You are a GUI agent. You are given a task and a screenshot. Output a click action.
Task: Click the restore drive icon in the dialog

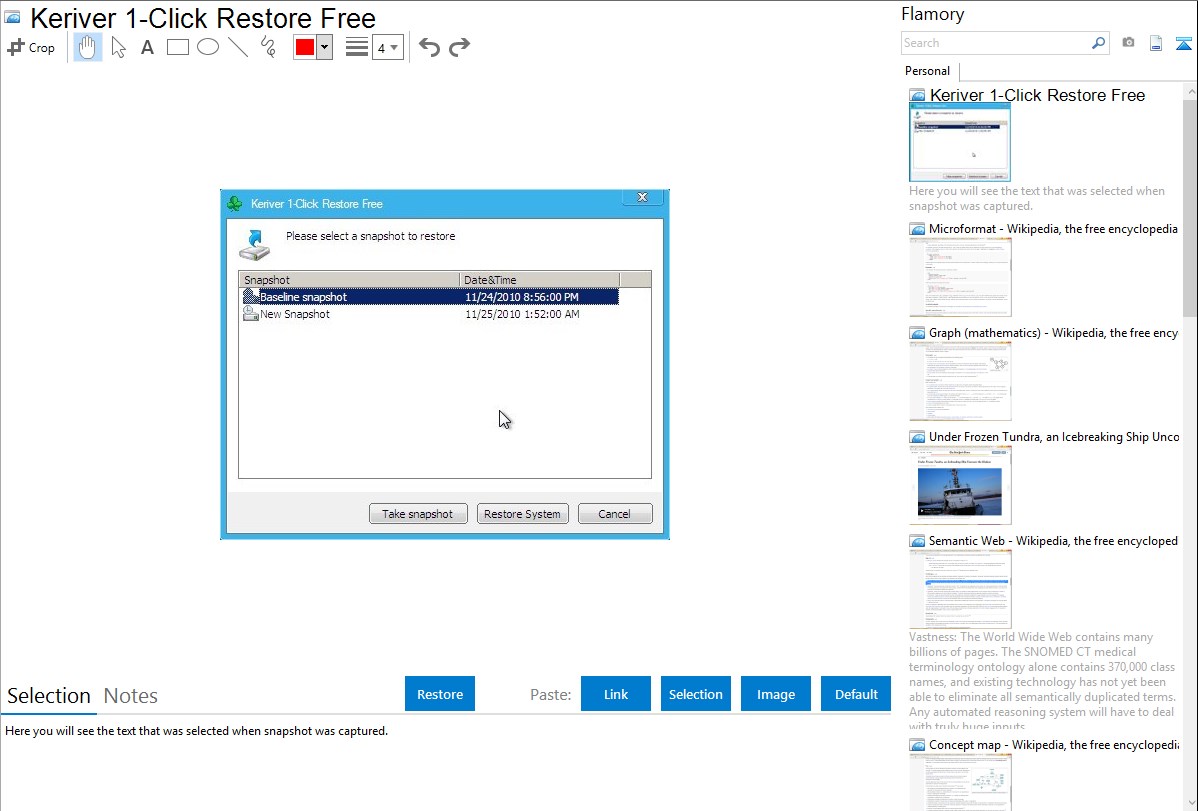(x=254, y=245)
